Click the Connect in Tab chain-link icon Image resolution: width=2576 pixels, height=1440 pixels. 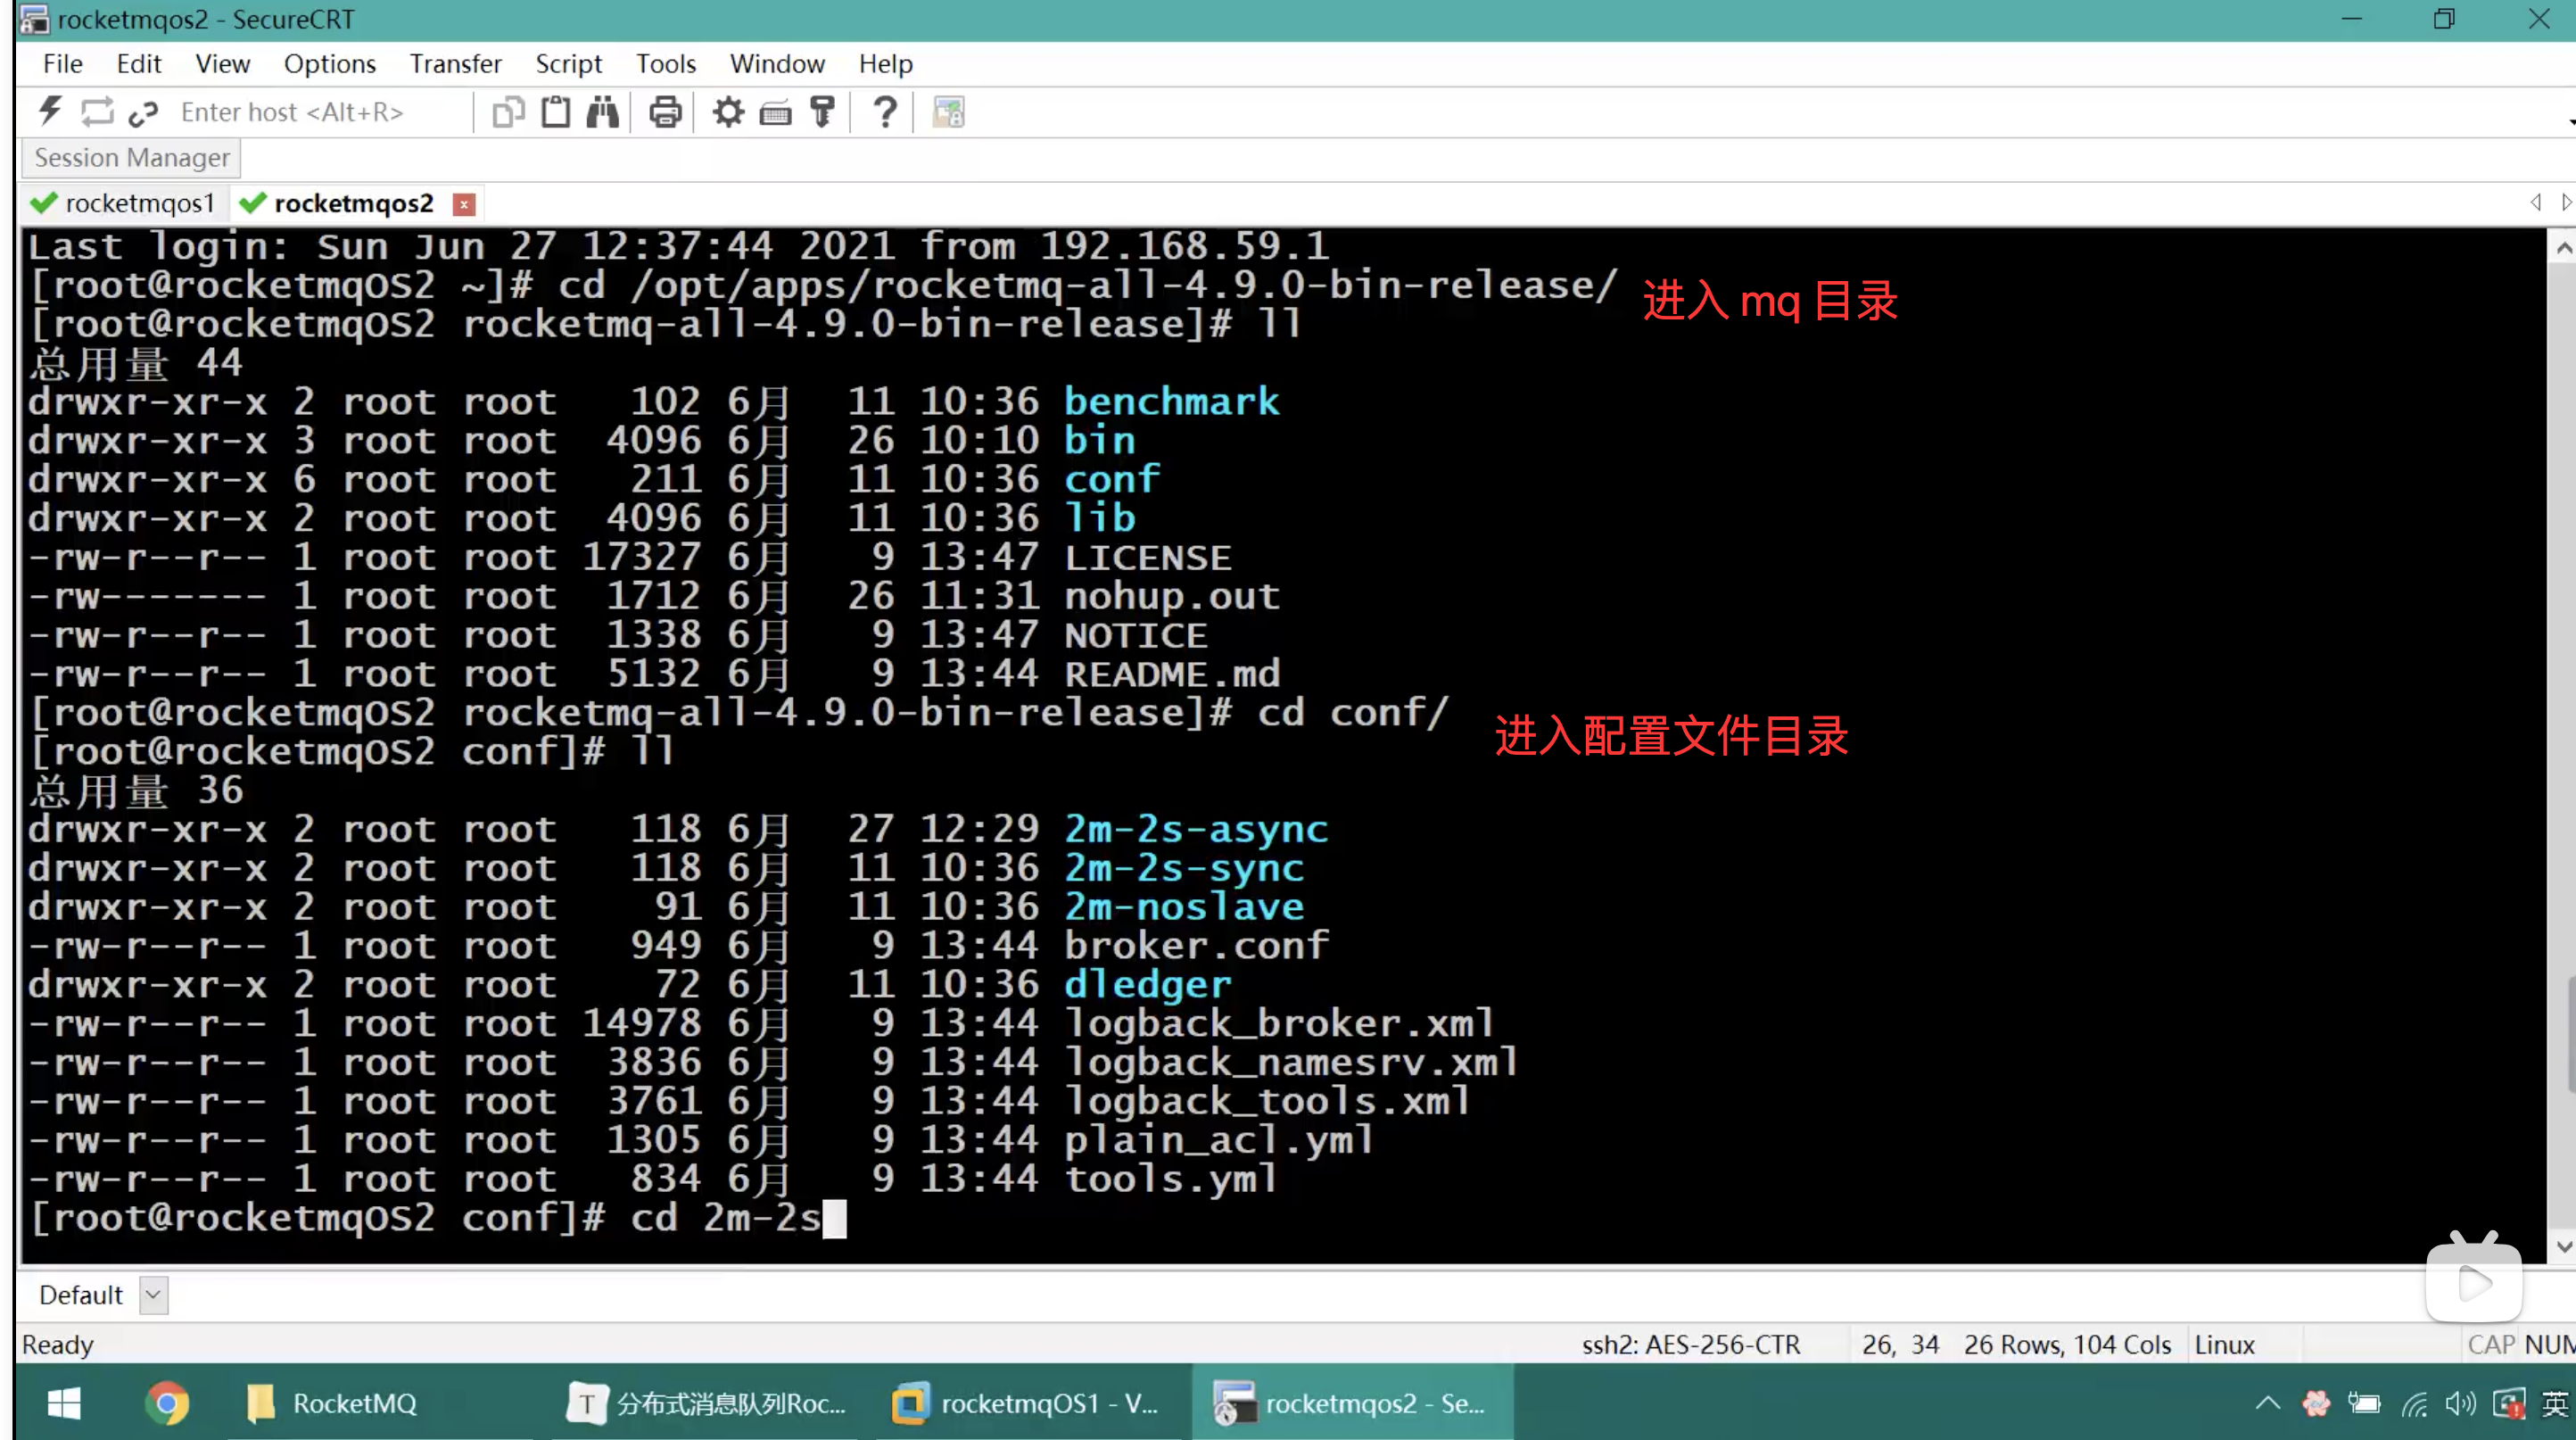(x=143, y=113)
